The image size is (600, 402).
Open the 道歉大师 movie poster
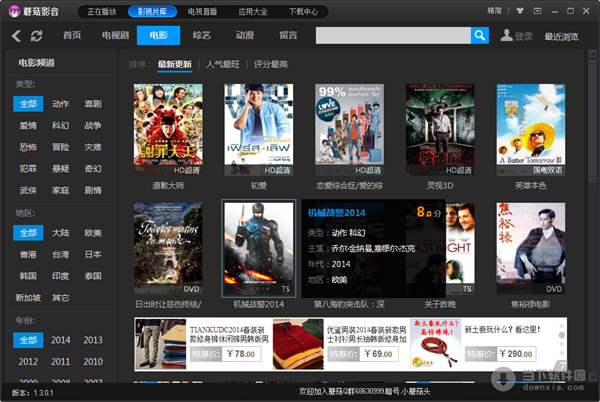(168, 130)
